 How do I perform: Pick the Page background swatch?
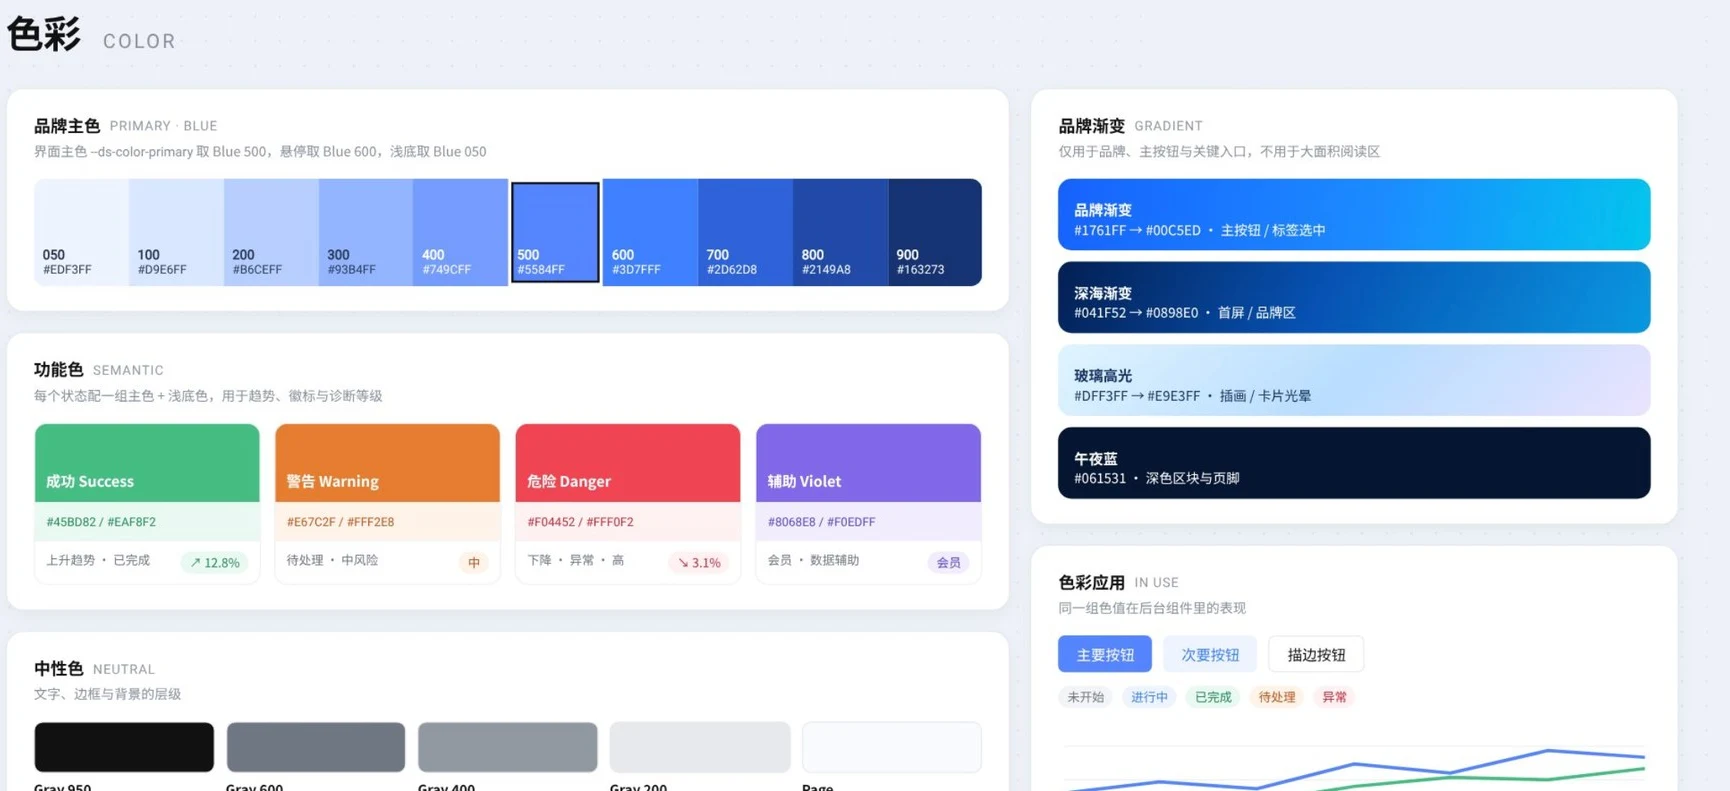[892, 747]
